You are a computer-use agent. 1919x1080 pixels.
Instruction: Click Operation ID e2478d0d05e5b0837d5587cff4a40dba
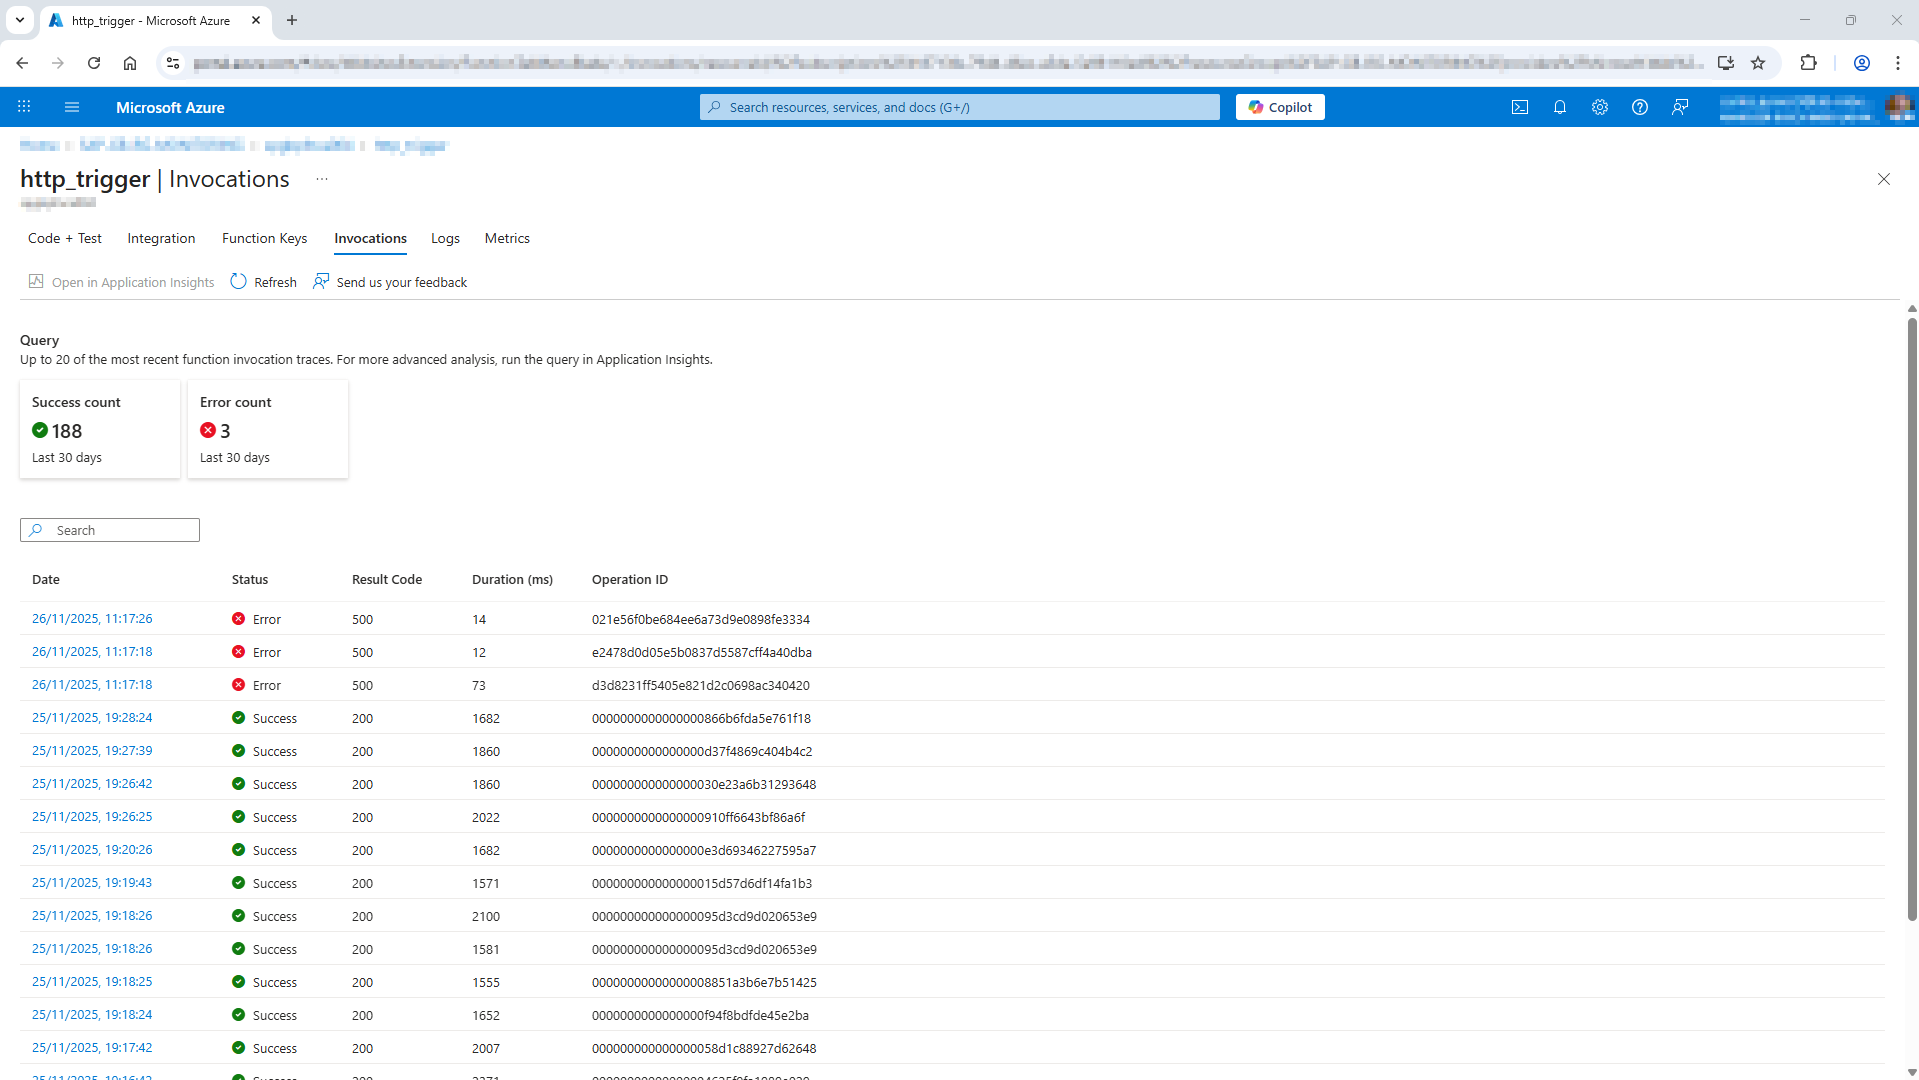tap(702, 653)
